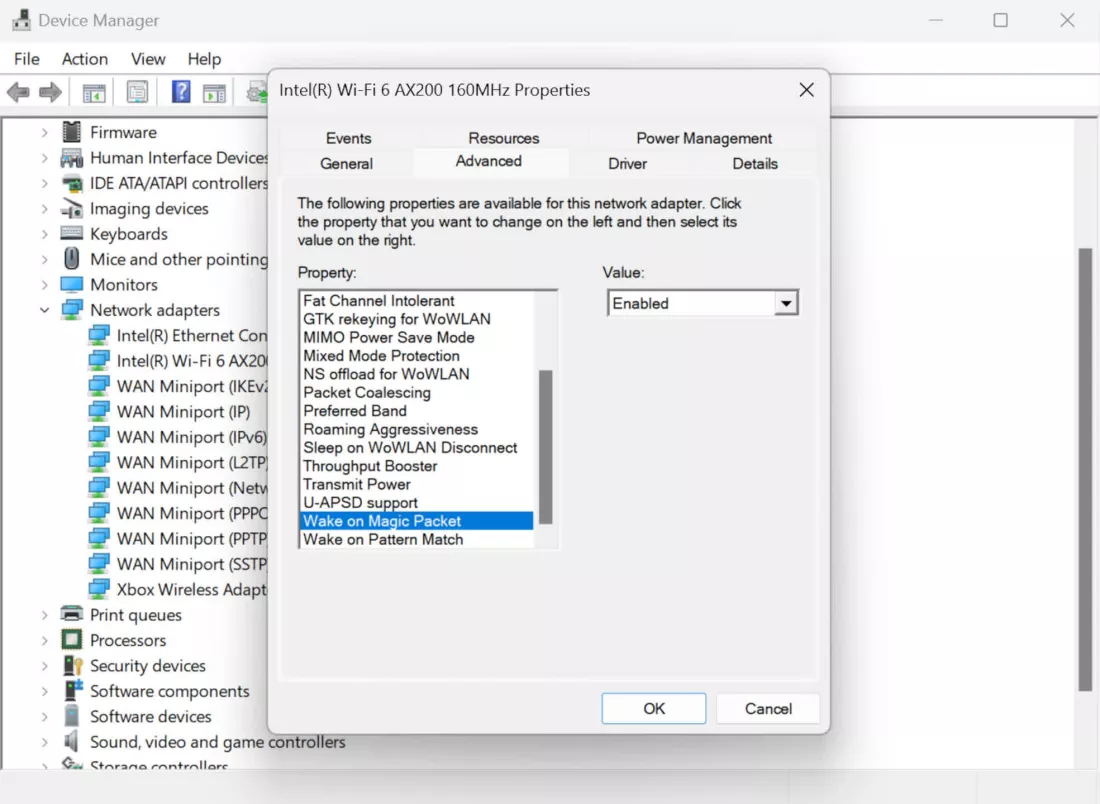The width and height of the screenshot is (1100, 804).
Task: Click the Properties toolbar icon
Action: pyautogui.click(x=138, y=93)
